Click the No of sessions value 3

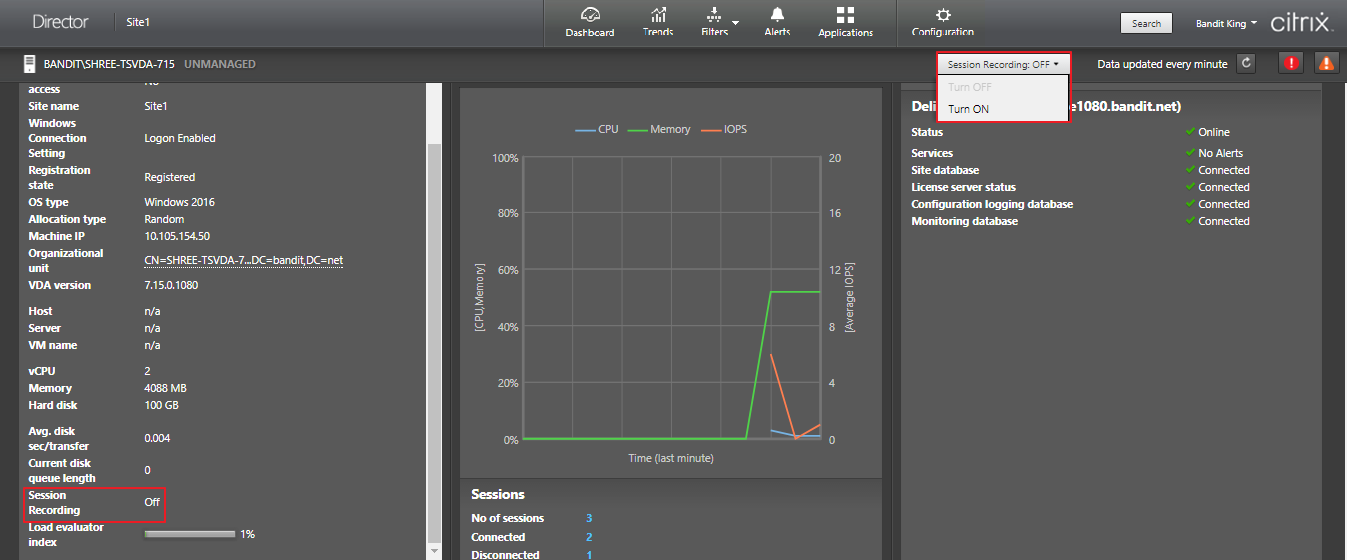[589, 518]
